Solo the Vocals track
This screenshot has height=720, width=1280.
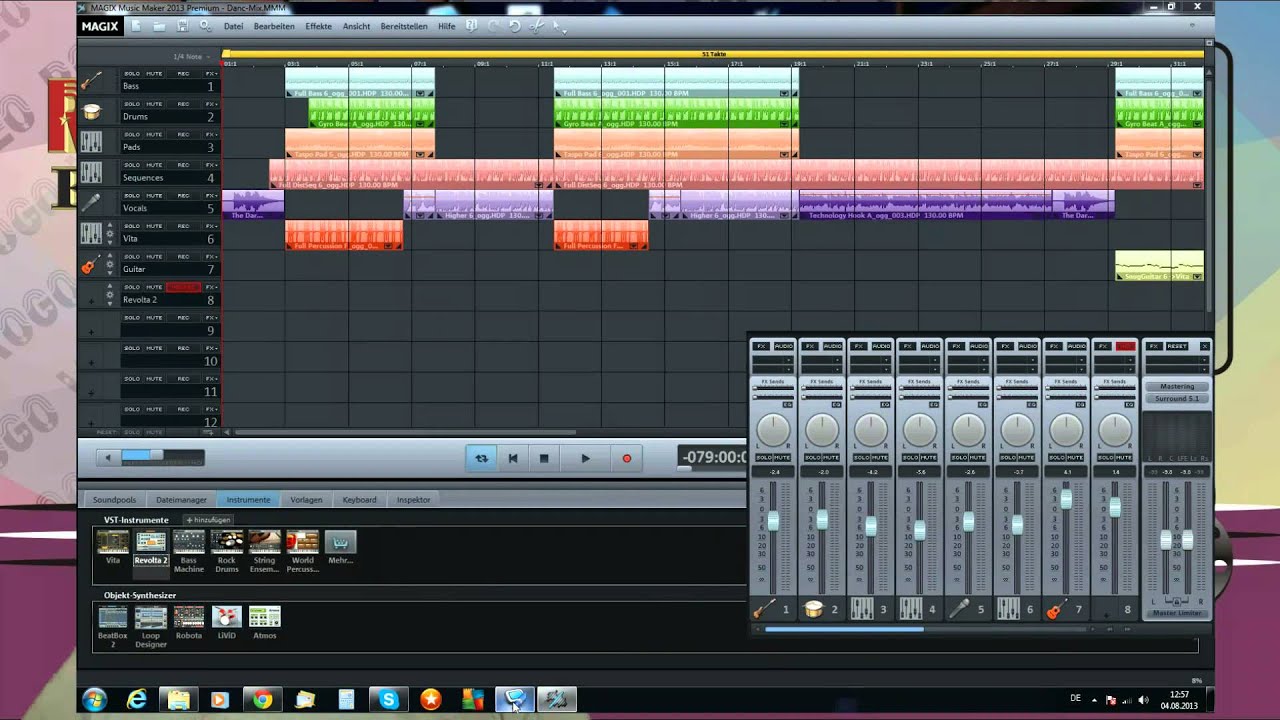[x=132, y=196]
